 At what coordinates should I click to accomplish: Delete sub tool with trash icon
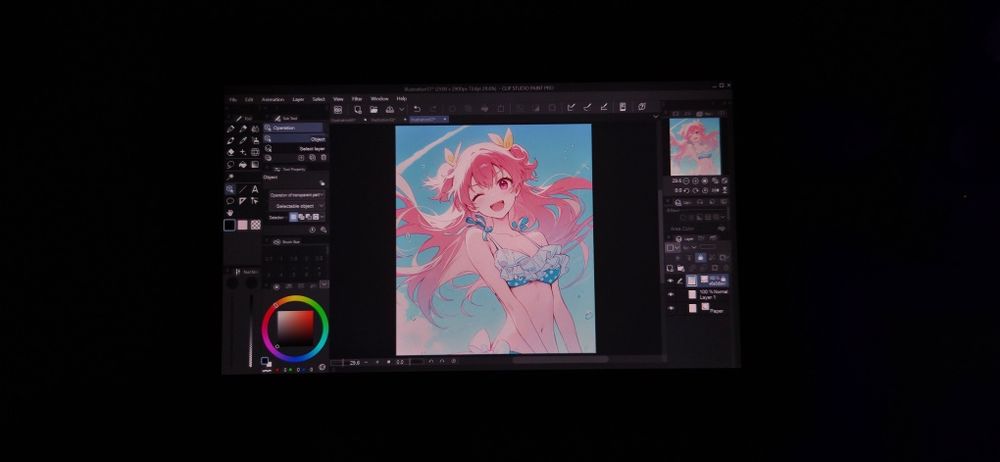(323, 157)
